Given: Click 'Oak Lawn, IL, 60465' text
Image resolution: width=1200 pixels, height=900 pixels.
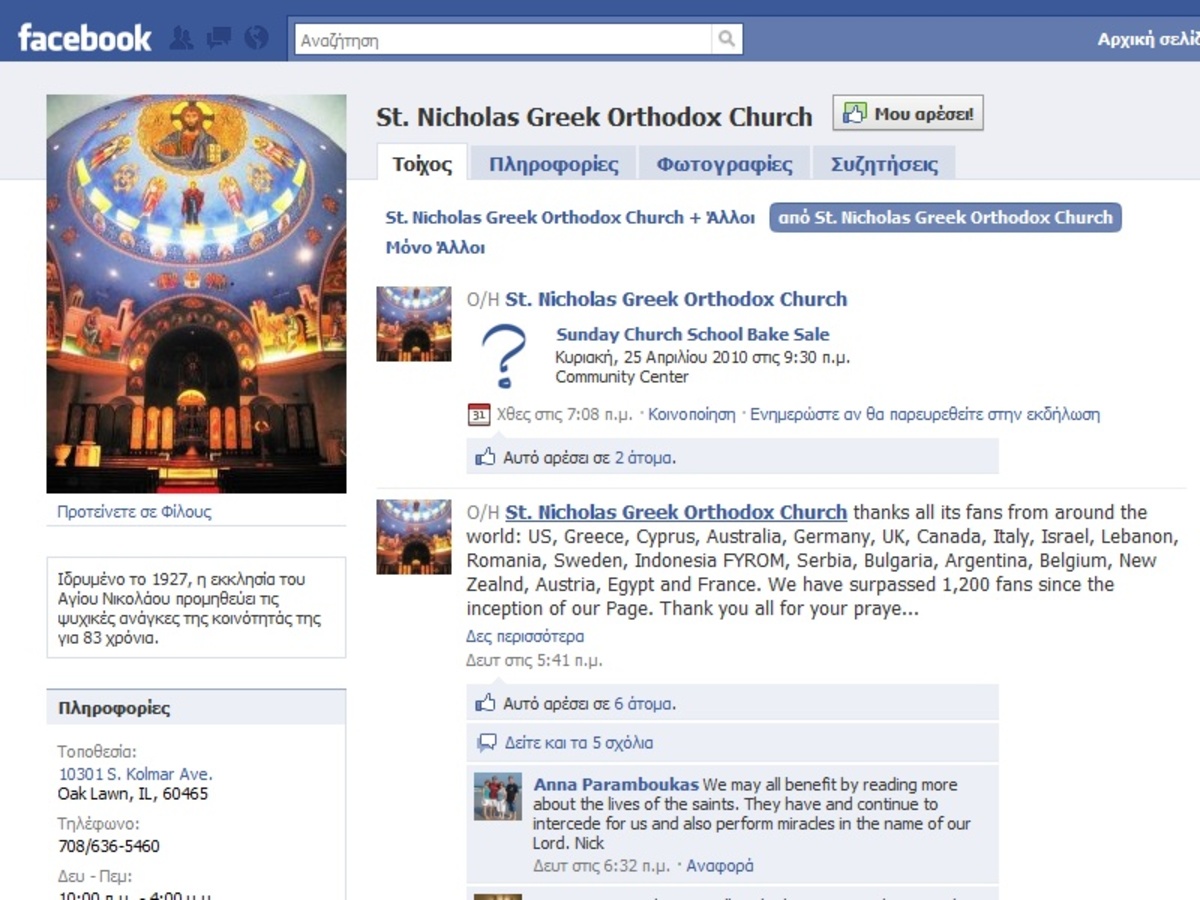Looking at the screenshot, I should tap(133, 794).
